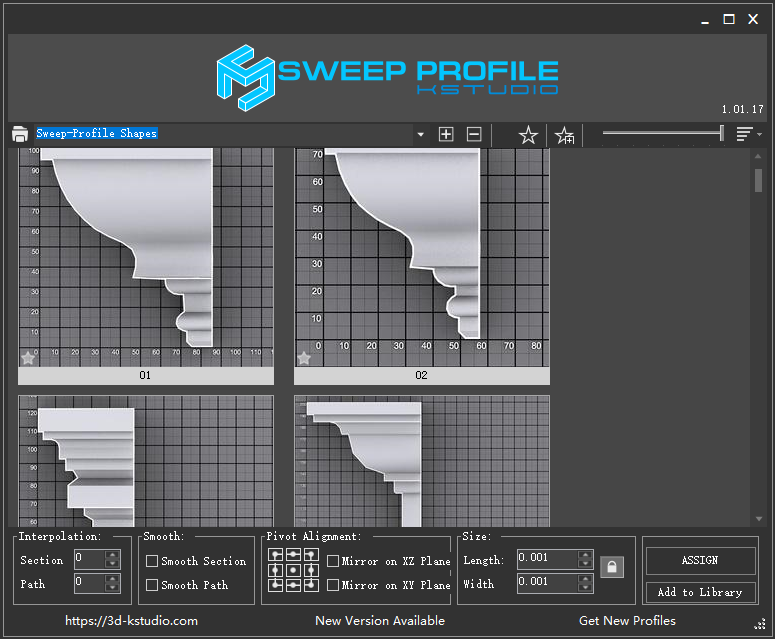Open the https://3d-kstudio.com link
Viewport: 775px width, 639px height.
click(131, 621)
